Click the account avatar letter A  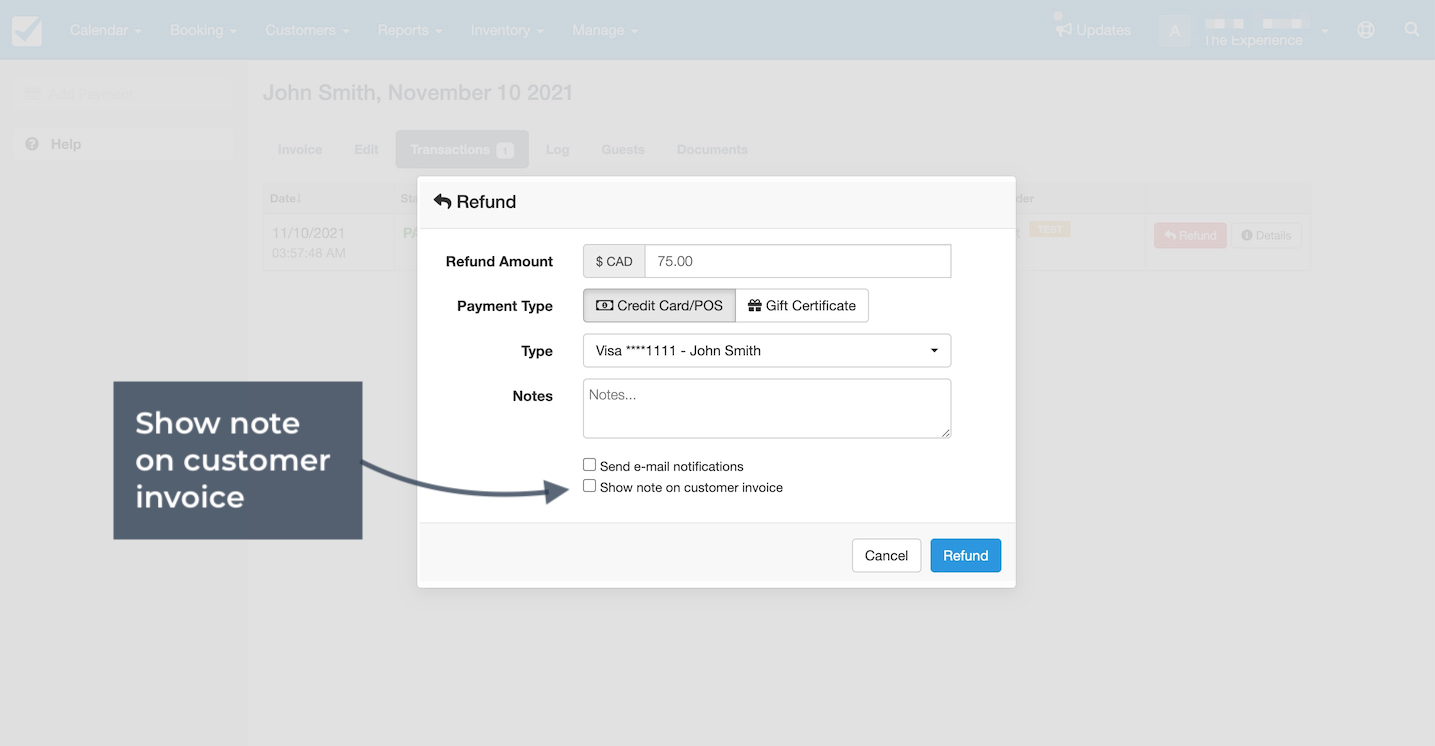(x=1175, y=31)
